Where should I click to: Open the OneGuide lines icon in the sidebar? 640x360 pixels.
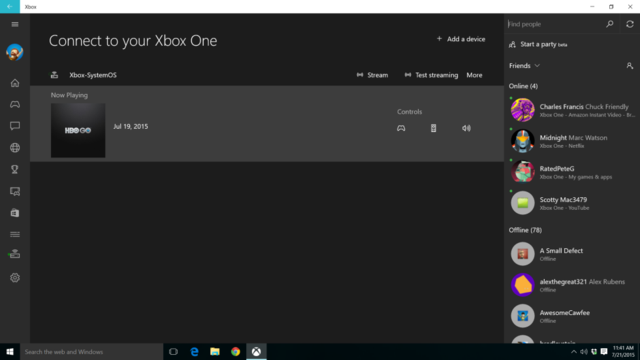click(15, 234)
